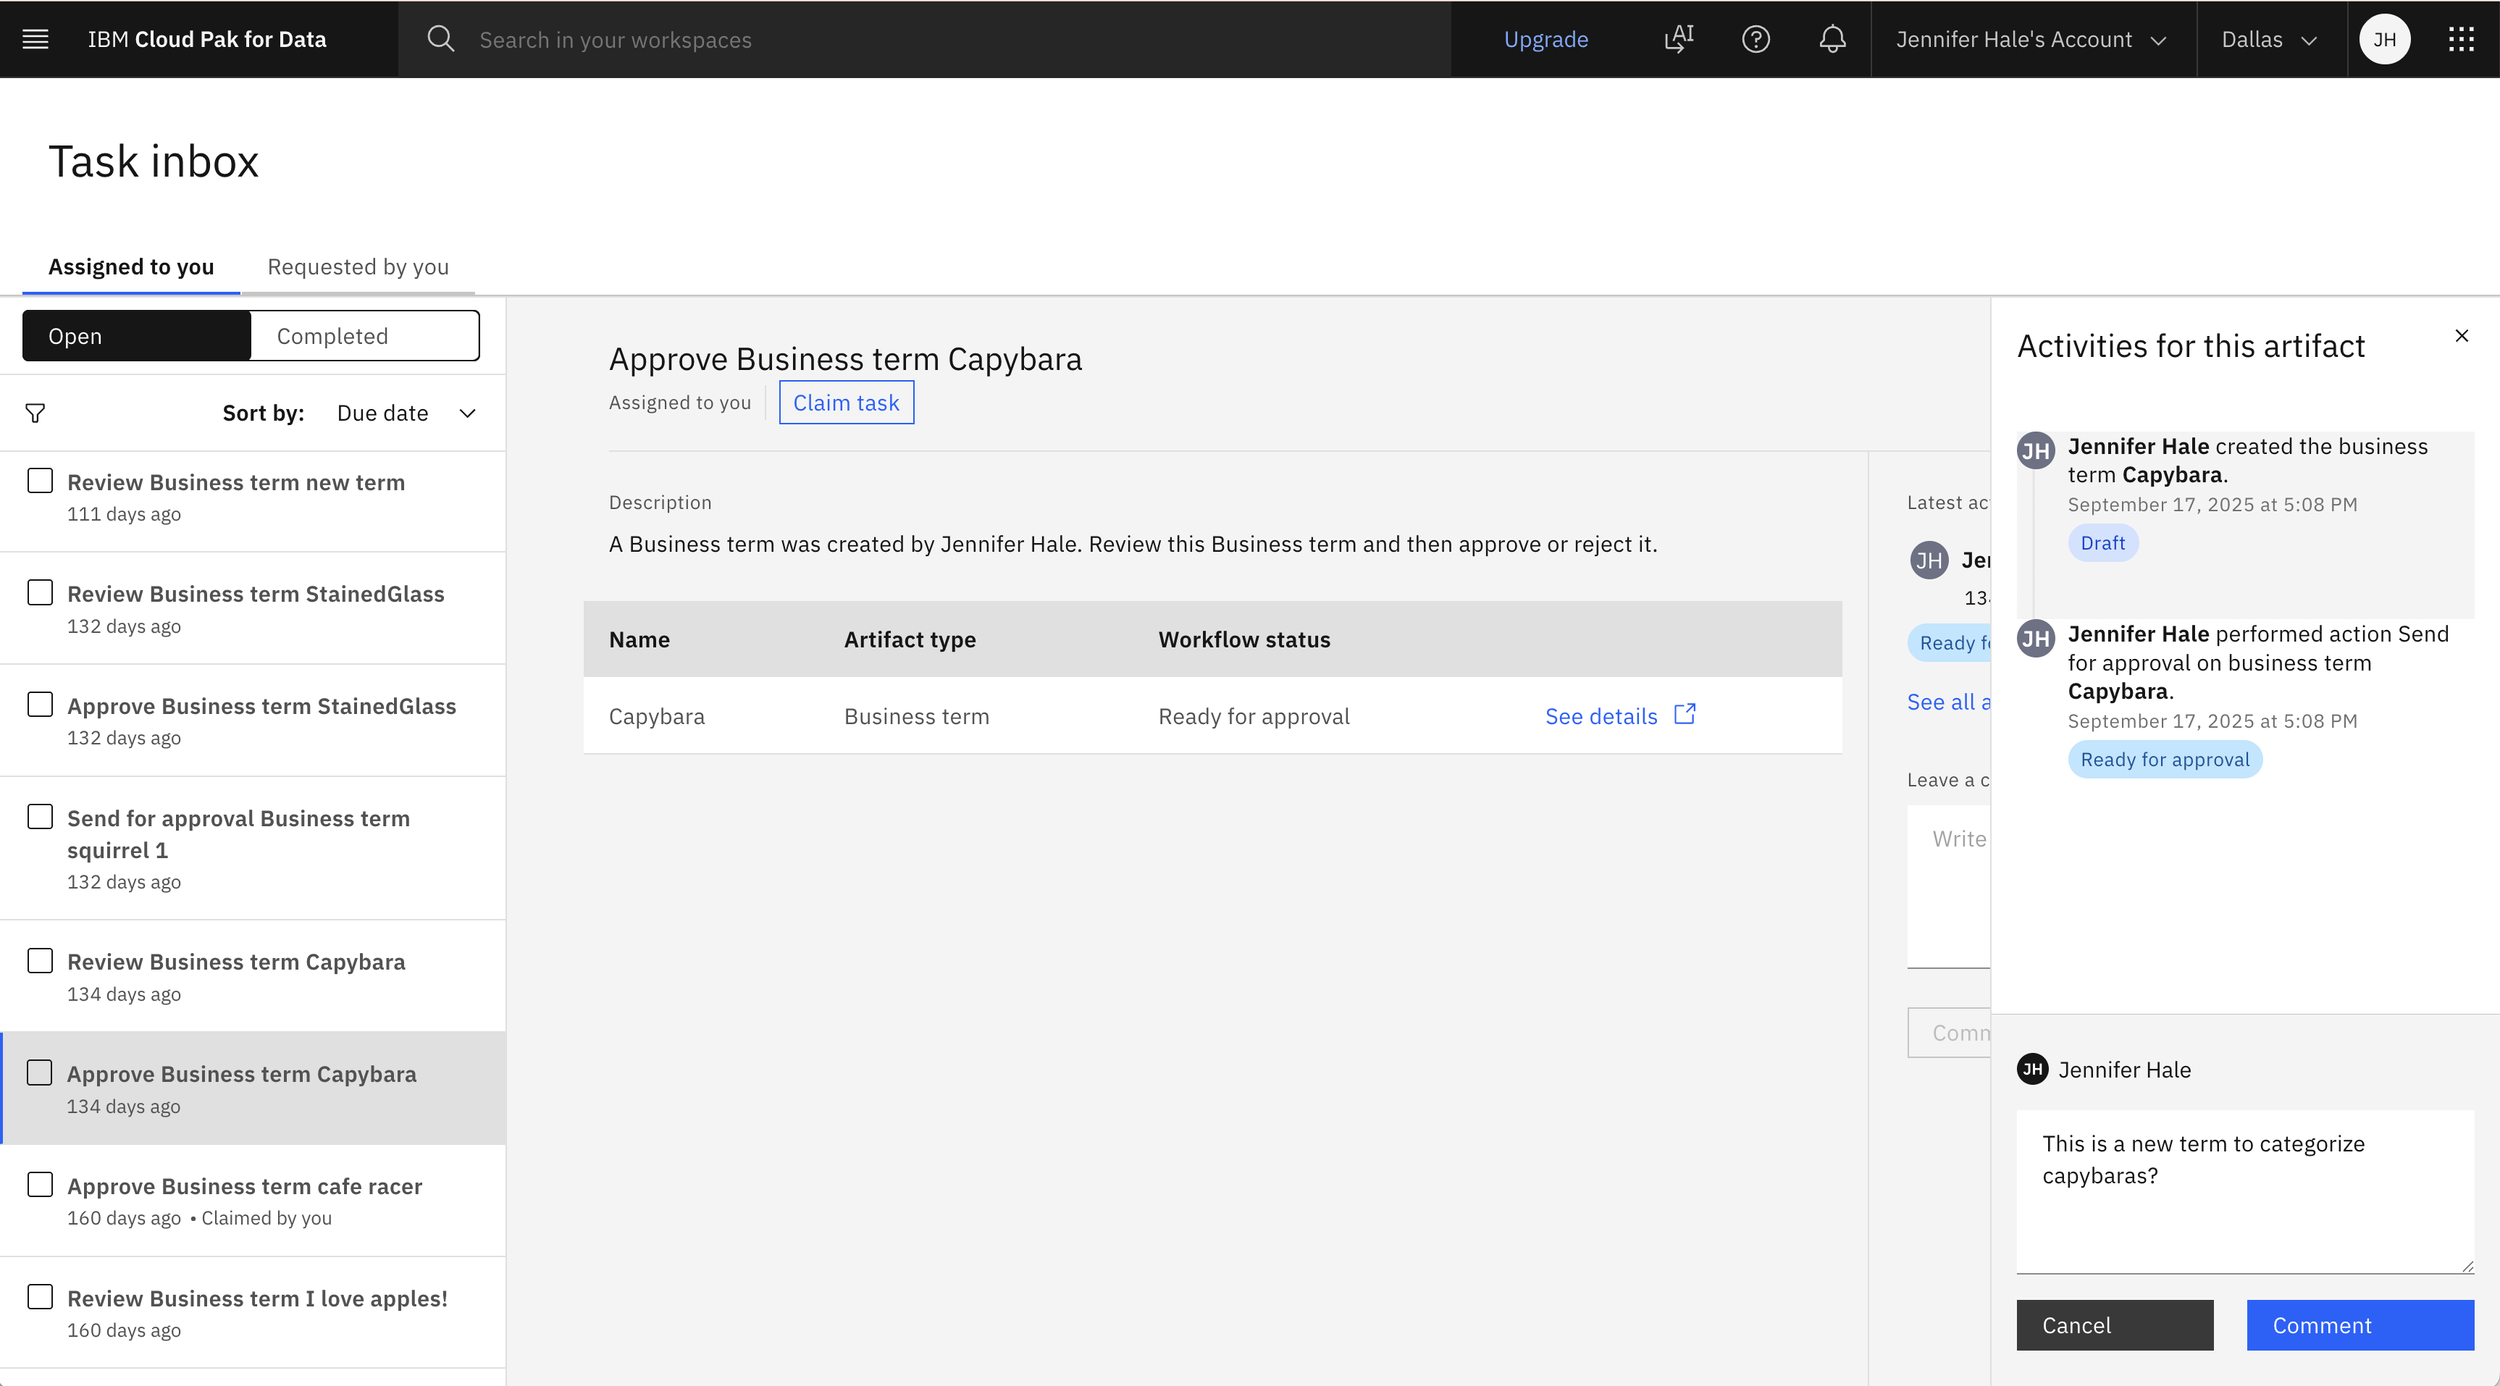Screen dimensions: 2500x1386
Task: Click the Claim task button
Action: pos(846,403)
